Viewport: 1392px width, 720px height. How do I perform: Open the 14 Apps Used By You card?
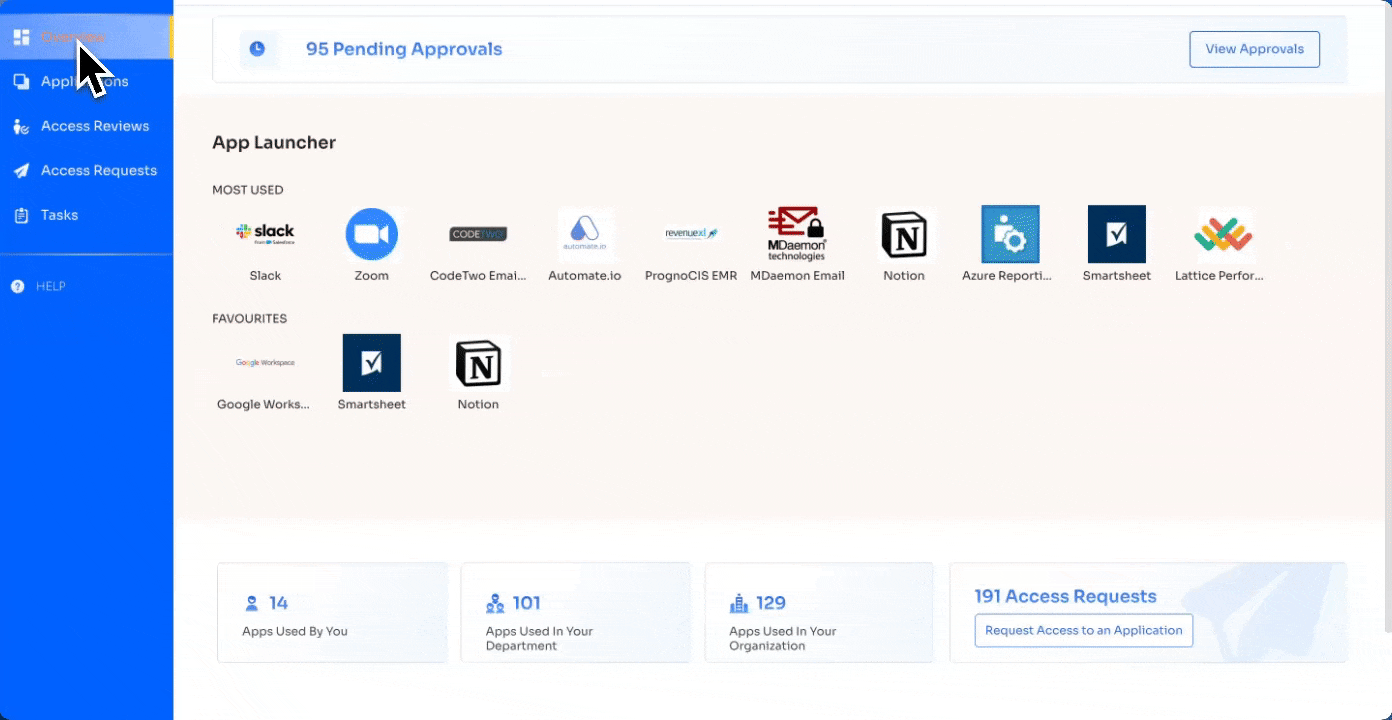332,612
